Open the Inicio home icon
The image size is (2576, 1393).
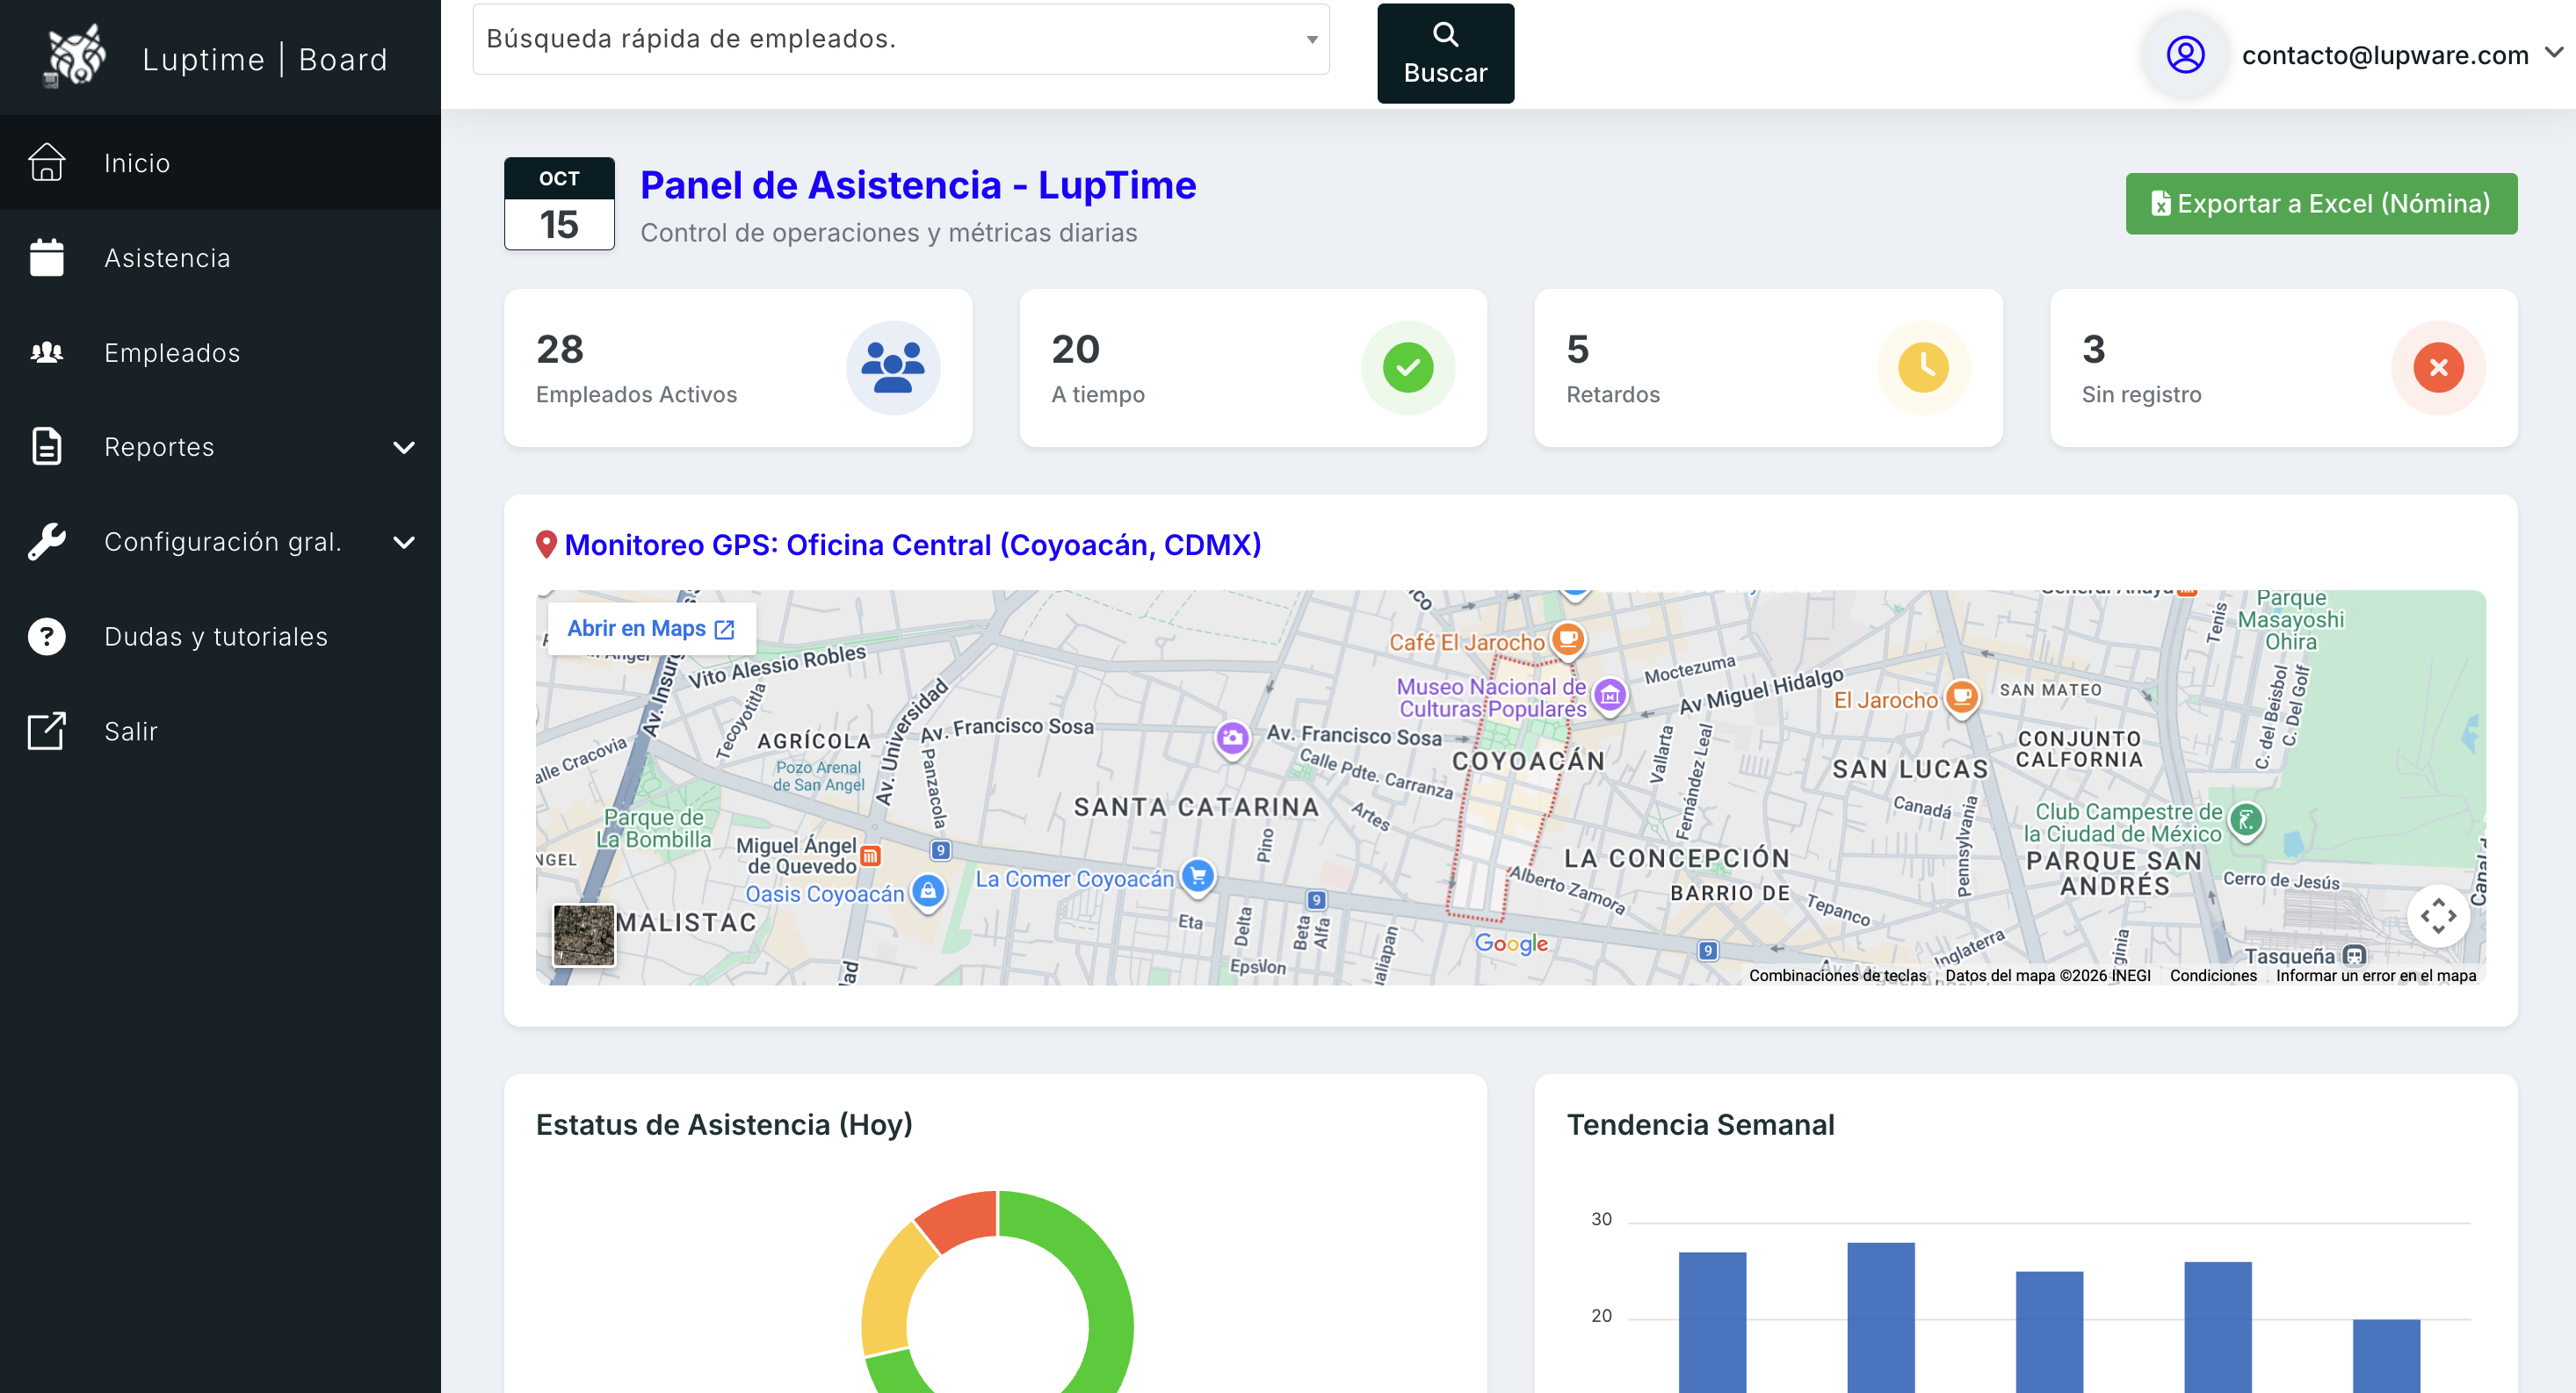point(47,162)
